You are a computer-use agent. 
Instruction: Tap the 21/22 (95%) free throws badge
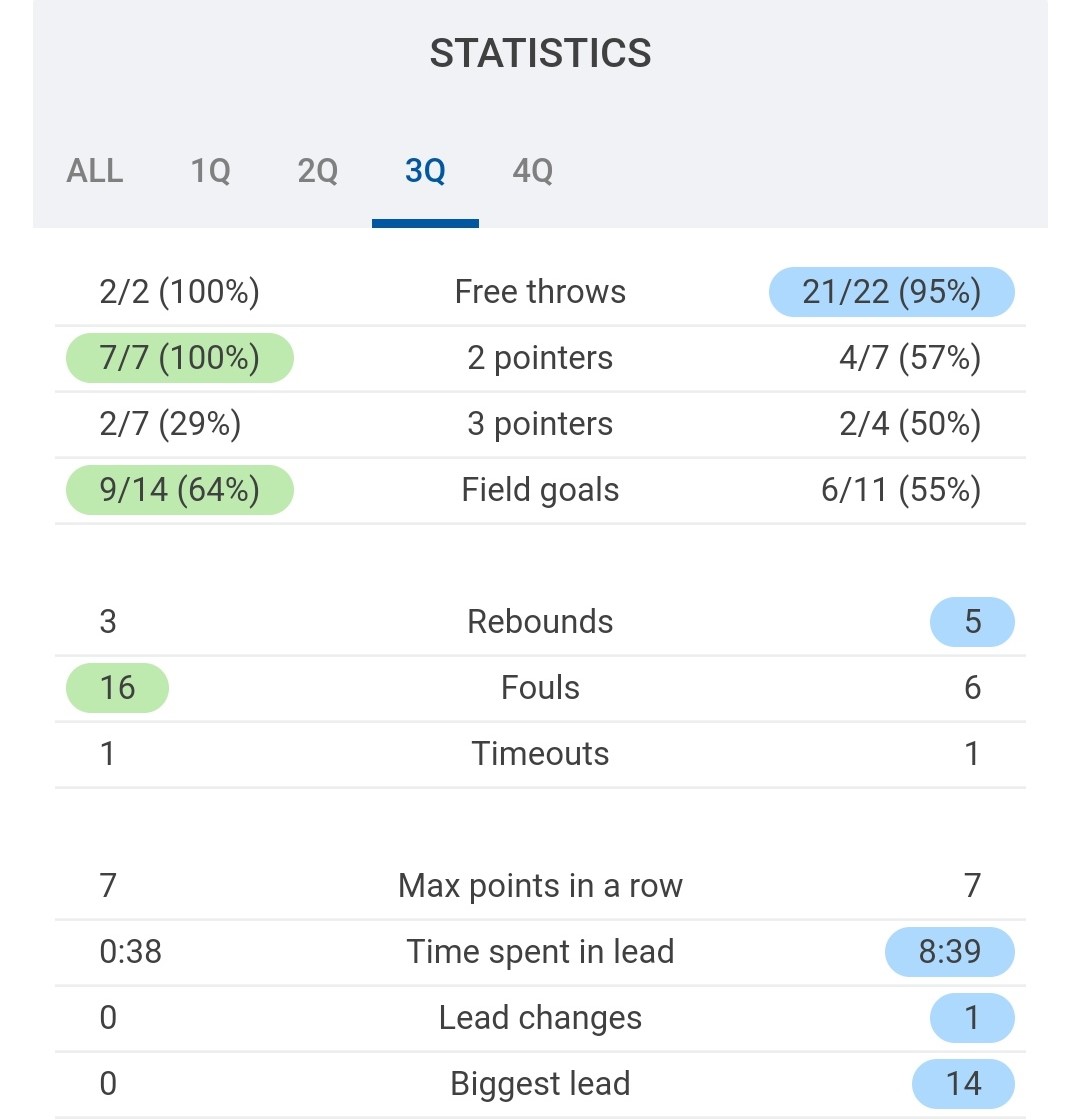891,292
